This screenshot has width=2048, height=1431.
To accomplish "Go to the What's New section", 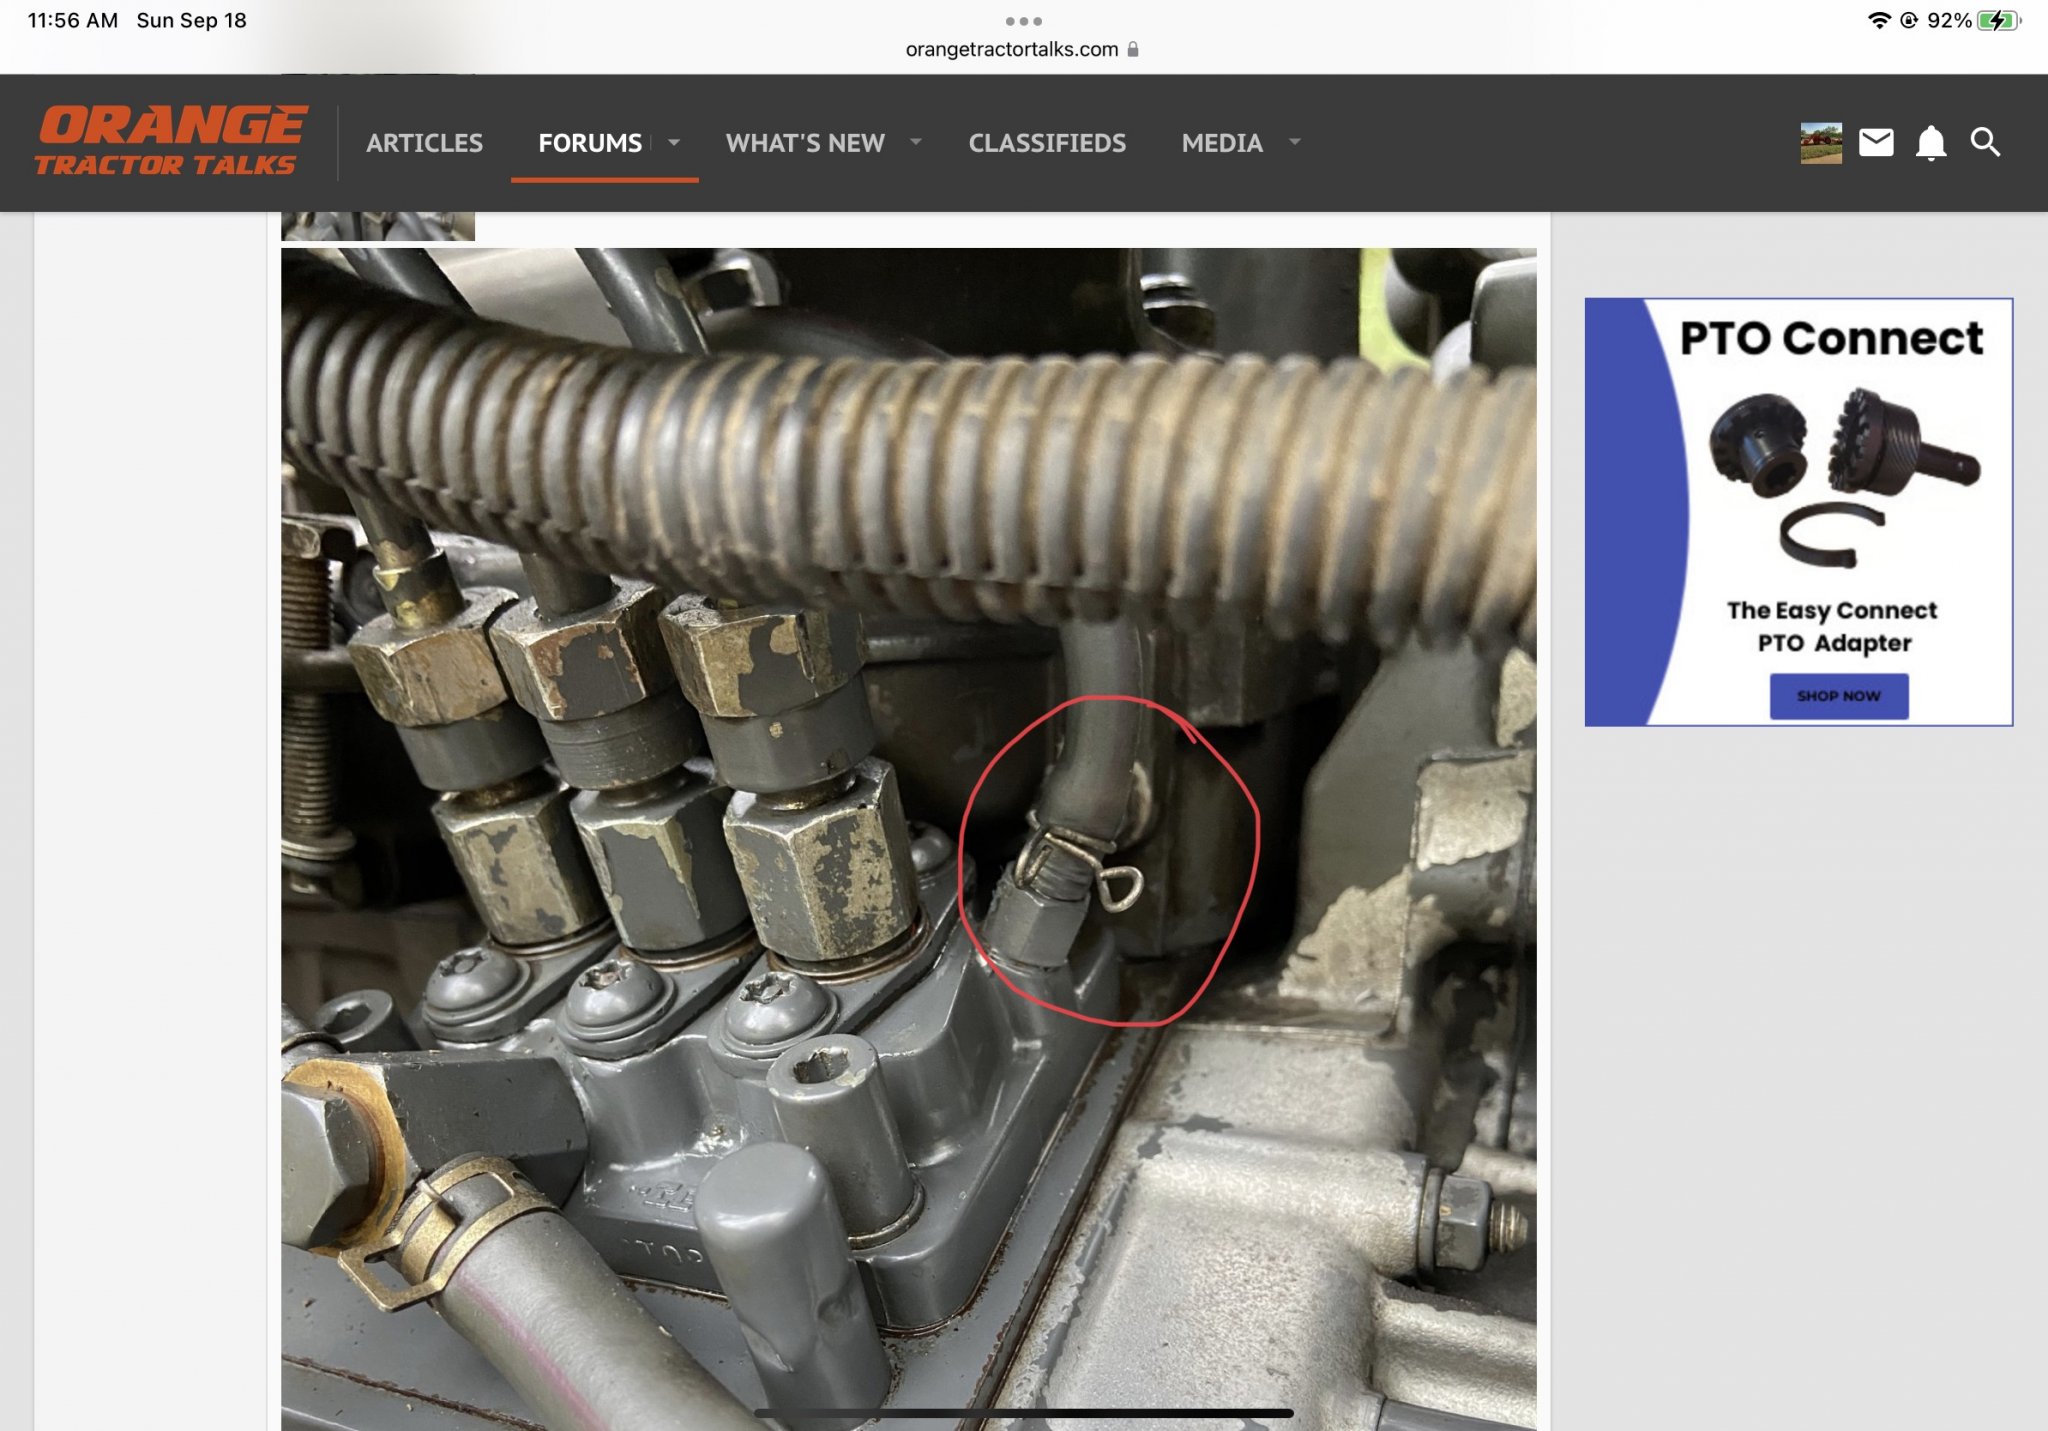I will [805, 143].
